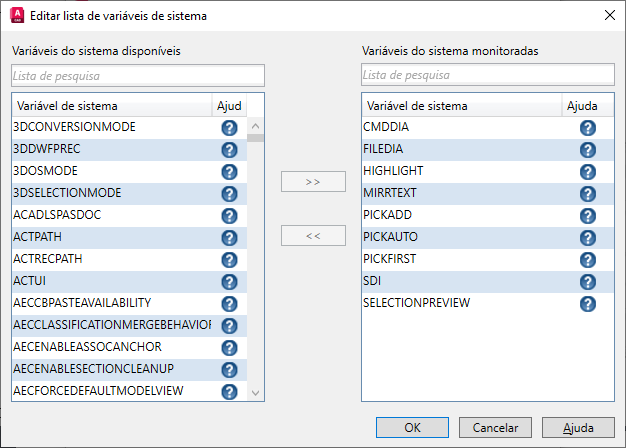Open dialog help with Ajuda button
The image size is (626, 448).
[x=579, y=428]
